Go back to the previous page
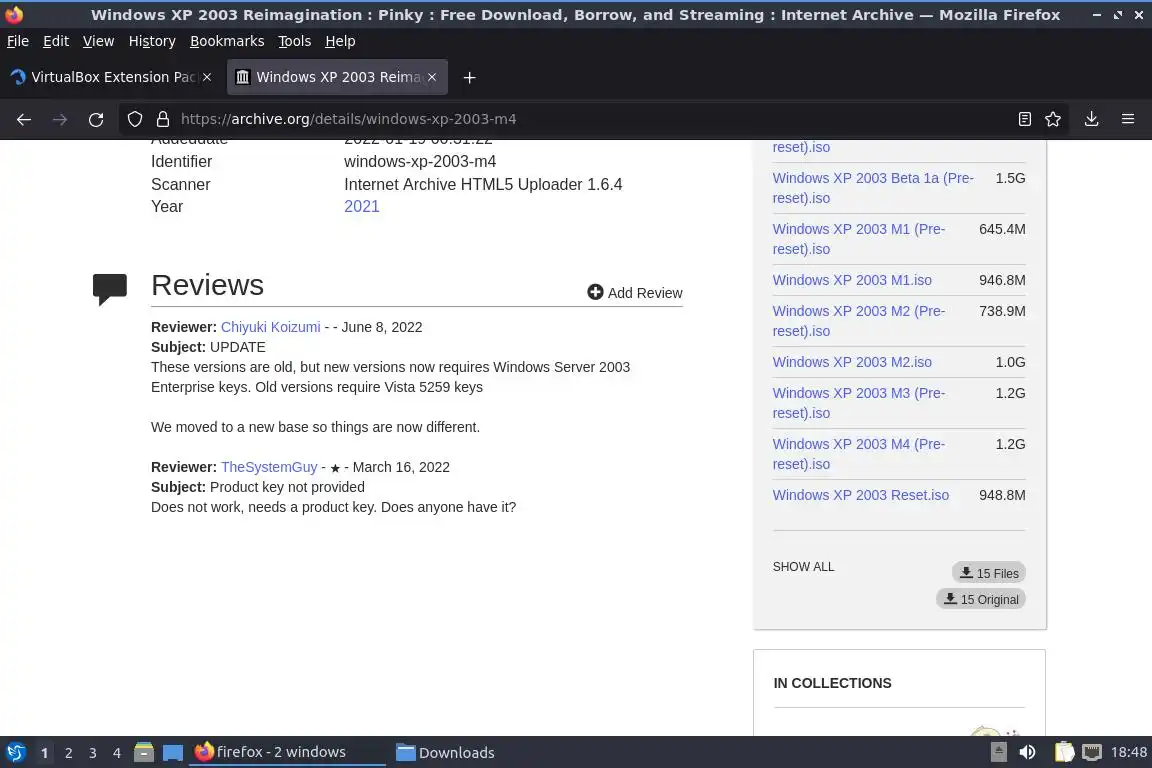The width and height of the screenshot is (1152, 768). click(x=24, y=119)
